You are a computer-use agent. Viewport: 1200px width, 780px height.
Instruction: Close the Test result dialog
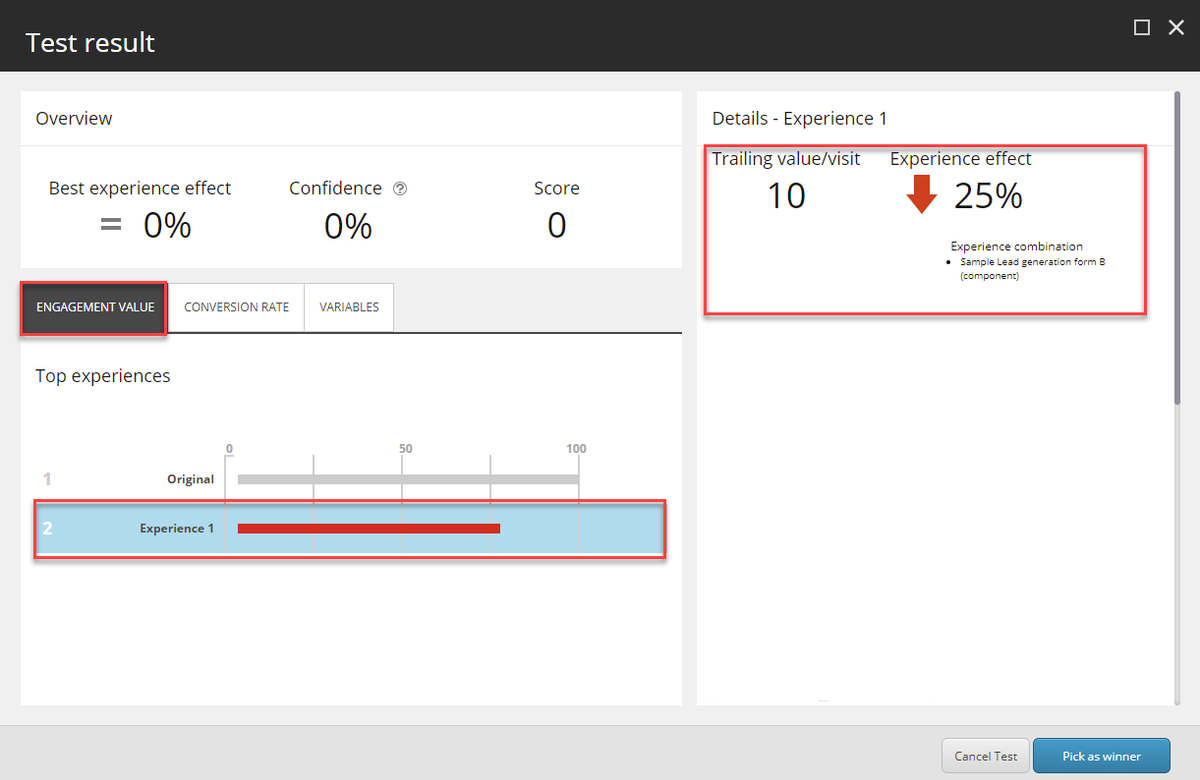coord(1176,28)
